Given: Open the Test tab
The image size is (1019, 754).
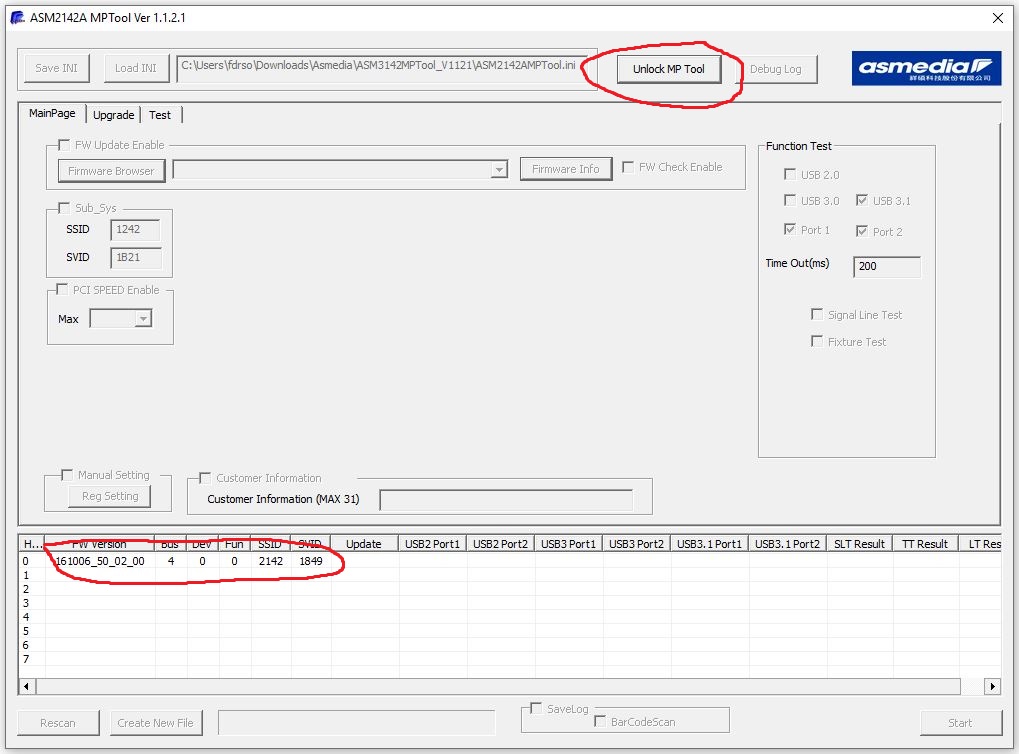Looking at the screenshot, I should [160, 115].
